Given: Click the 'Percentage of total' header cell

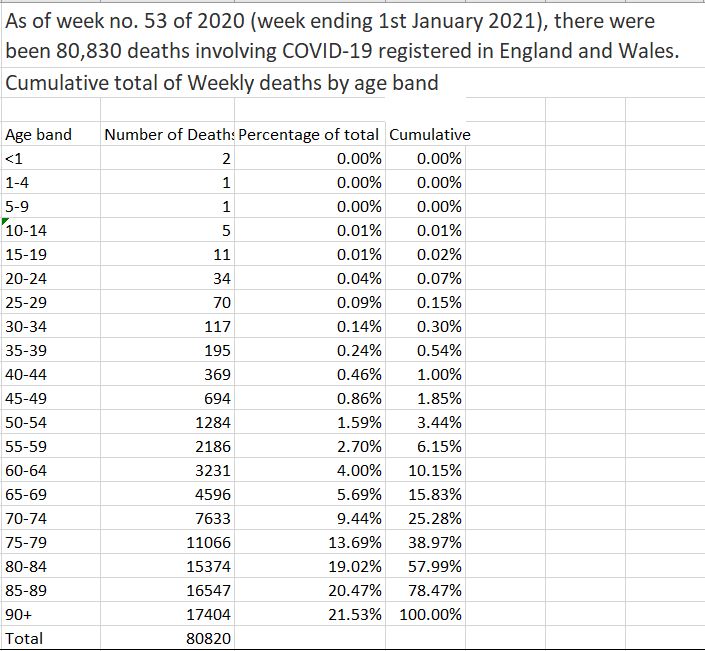Looking at the screenshot, I should 309,135.
